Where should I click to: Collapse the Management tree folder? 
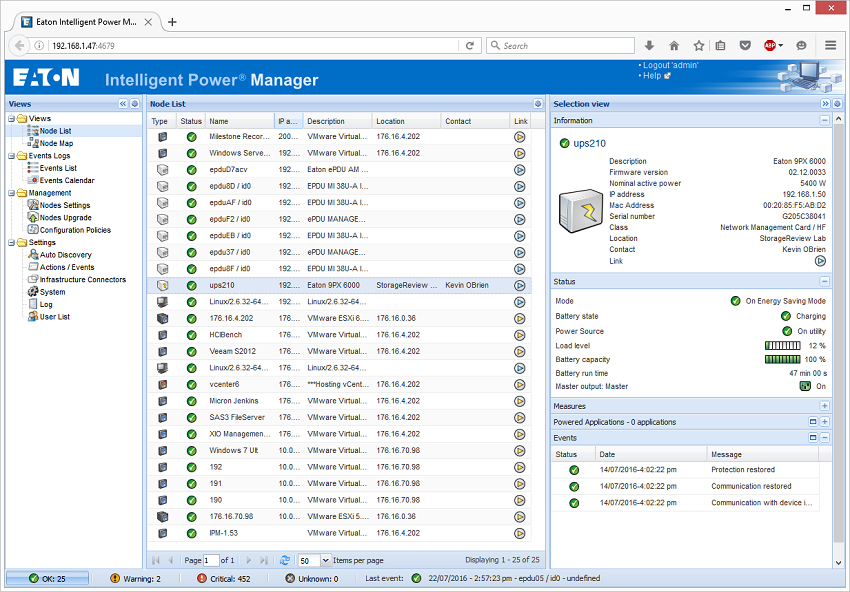pos(11,192)
